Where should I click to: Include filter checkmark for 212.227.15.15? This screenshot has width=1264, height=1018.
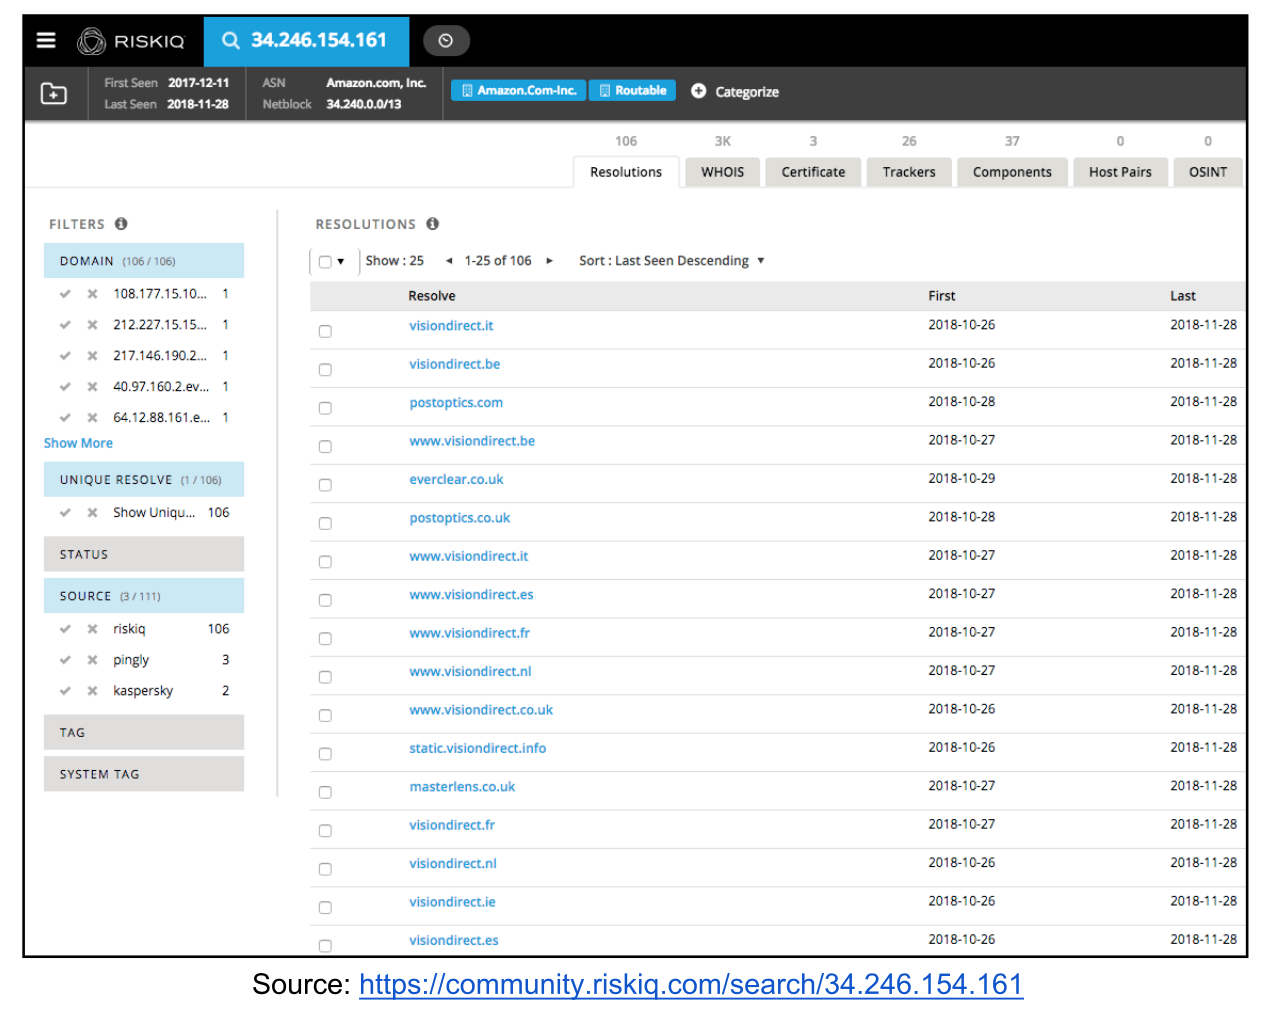pyautogui.click(x=65, y=325)
